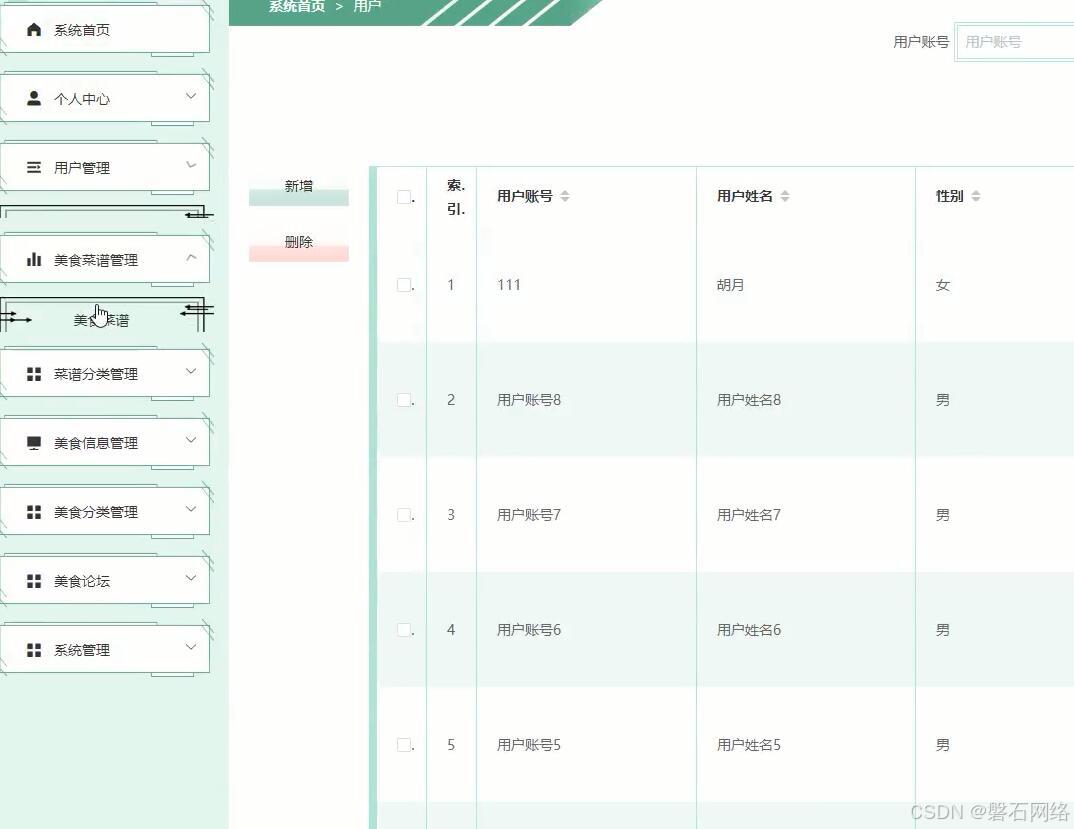Click the sort arrows on 性别 column
The height and width of the screenshot is (829, 1074).
click(978, 196)
